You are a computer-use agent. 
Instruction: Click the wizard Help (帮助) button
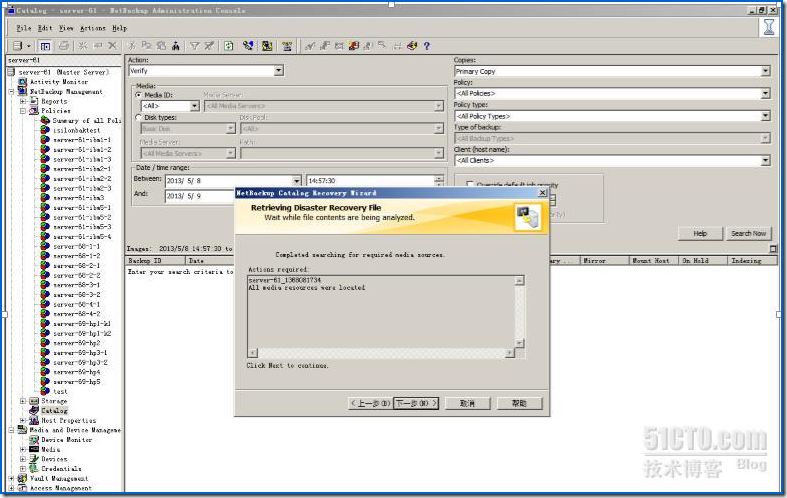[519, 403]
